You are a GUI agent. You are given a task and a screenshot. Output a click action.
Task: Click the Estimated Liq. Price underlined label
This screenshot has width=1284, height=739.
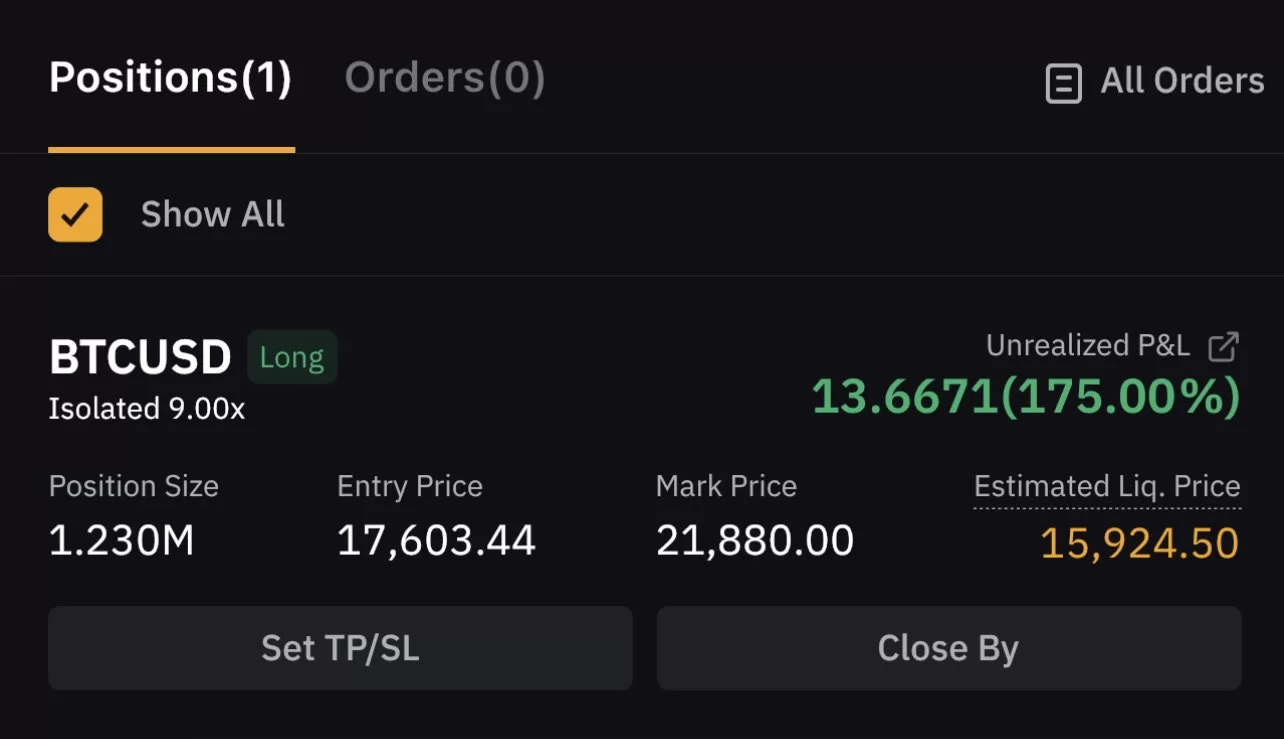[x=1107, y=487]
